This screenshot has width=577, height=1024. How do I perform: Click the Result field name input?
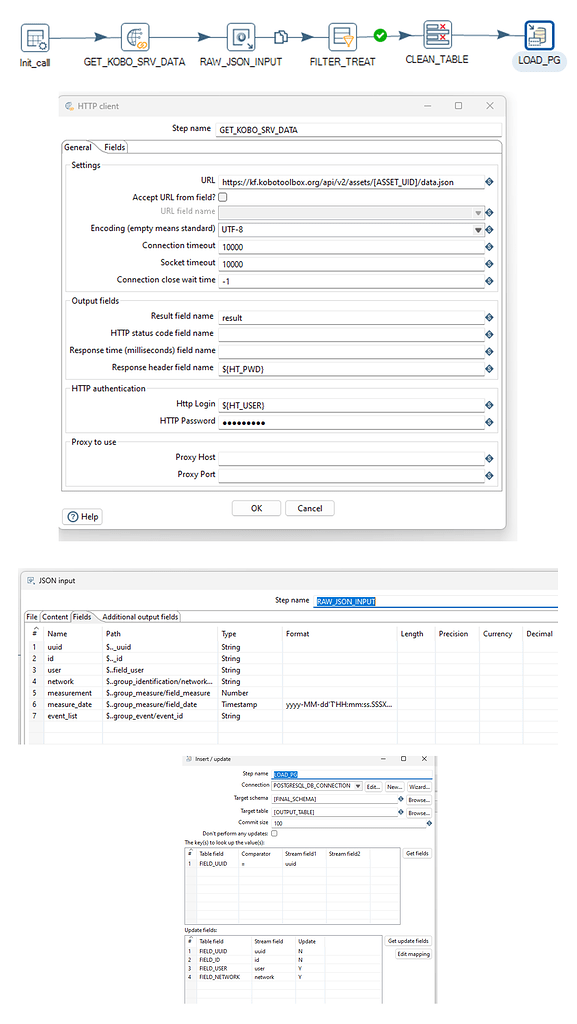[x=352, y=317]
